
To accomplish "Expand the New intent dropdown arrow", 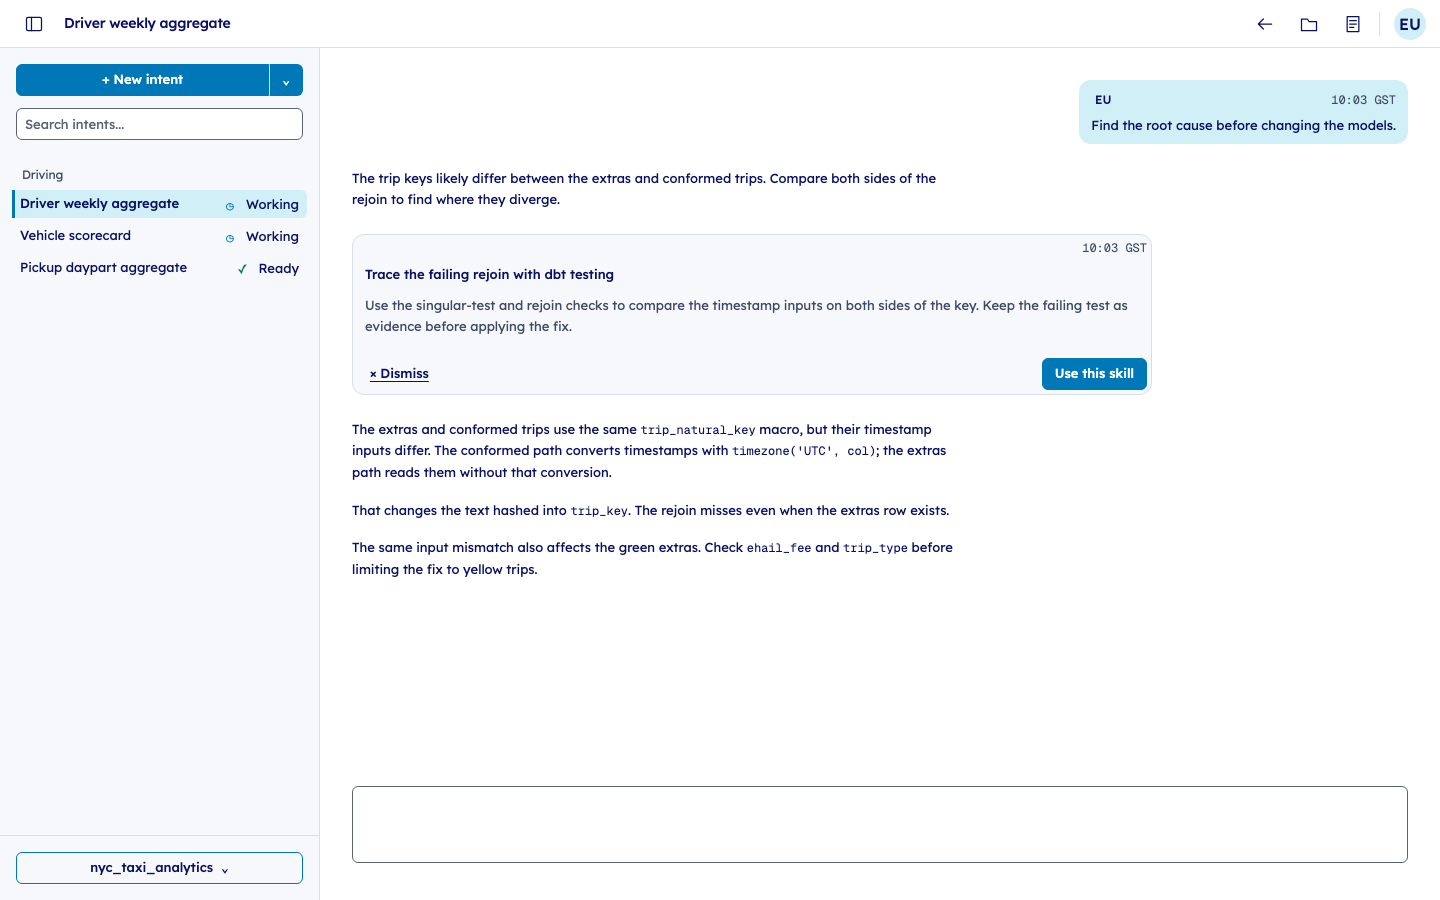I will coord(286,80).
